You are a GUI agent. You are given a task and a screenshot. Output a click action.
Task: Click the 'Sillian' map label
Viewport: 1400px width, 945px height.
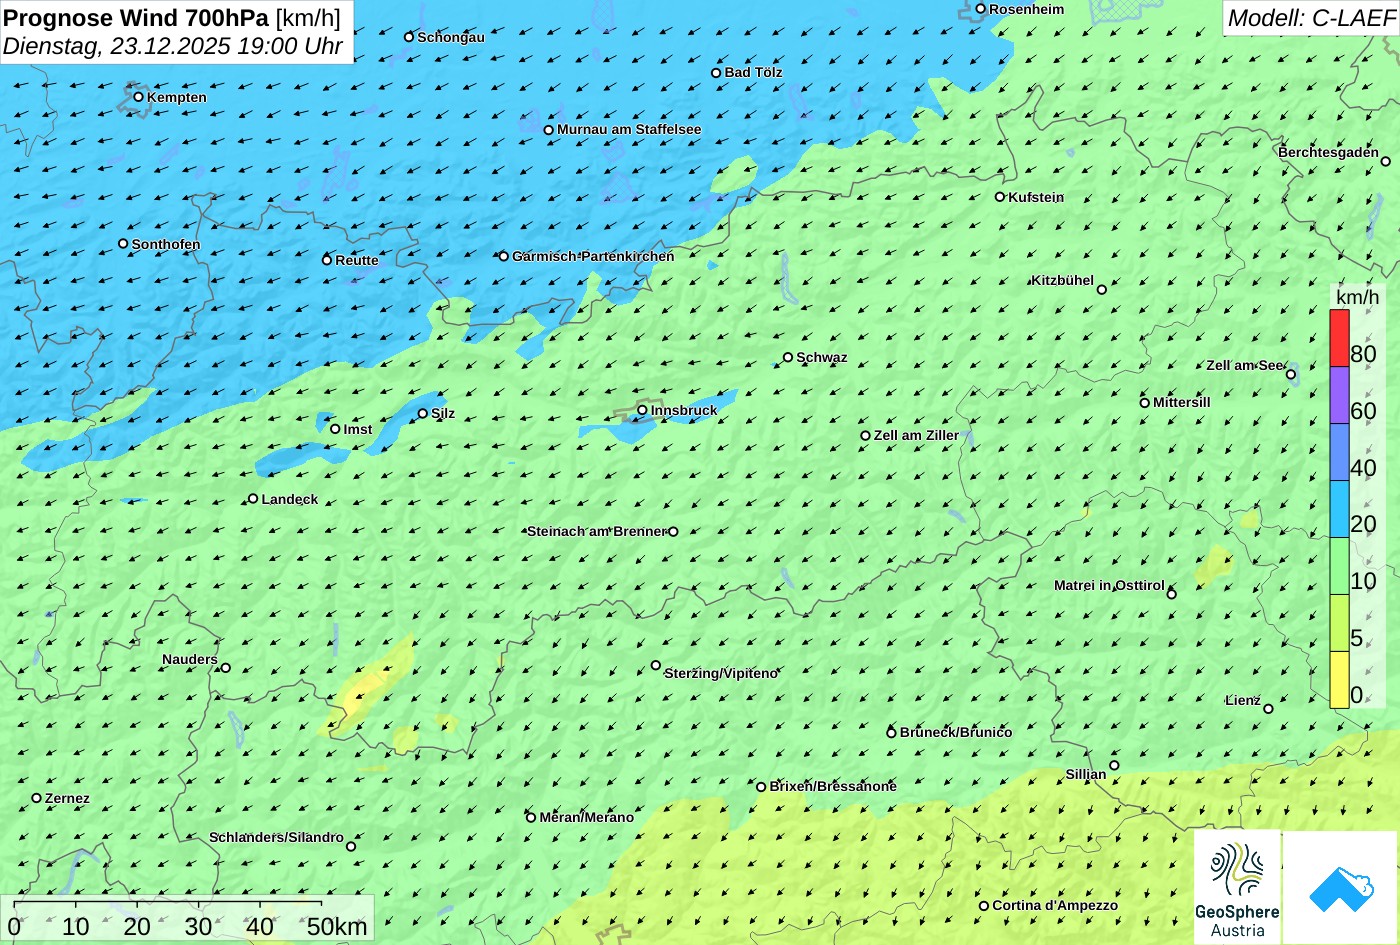click(x=1086, y=774)
